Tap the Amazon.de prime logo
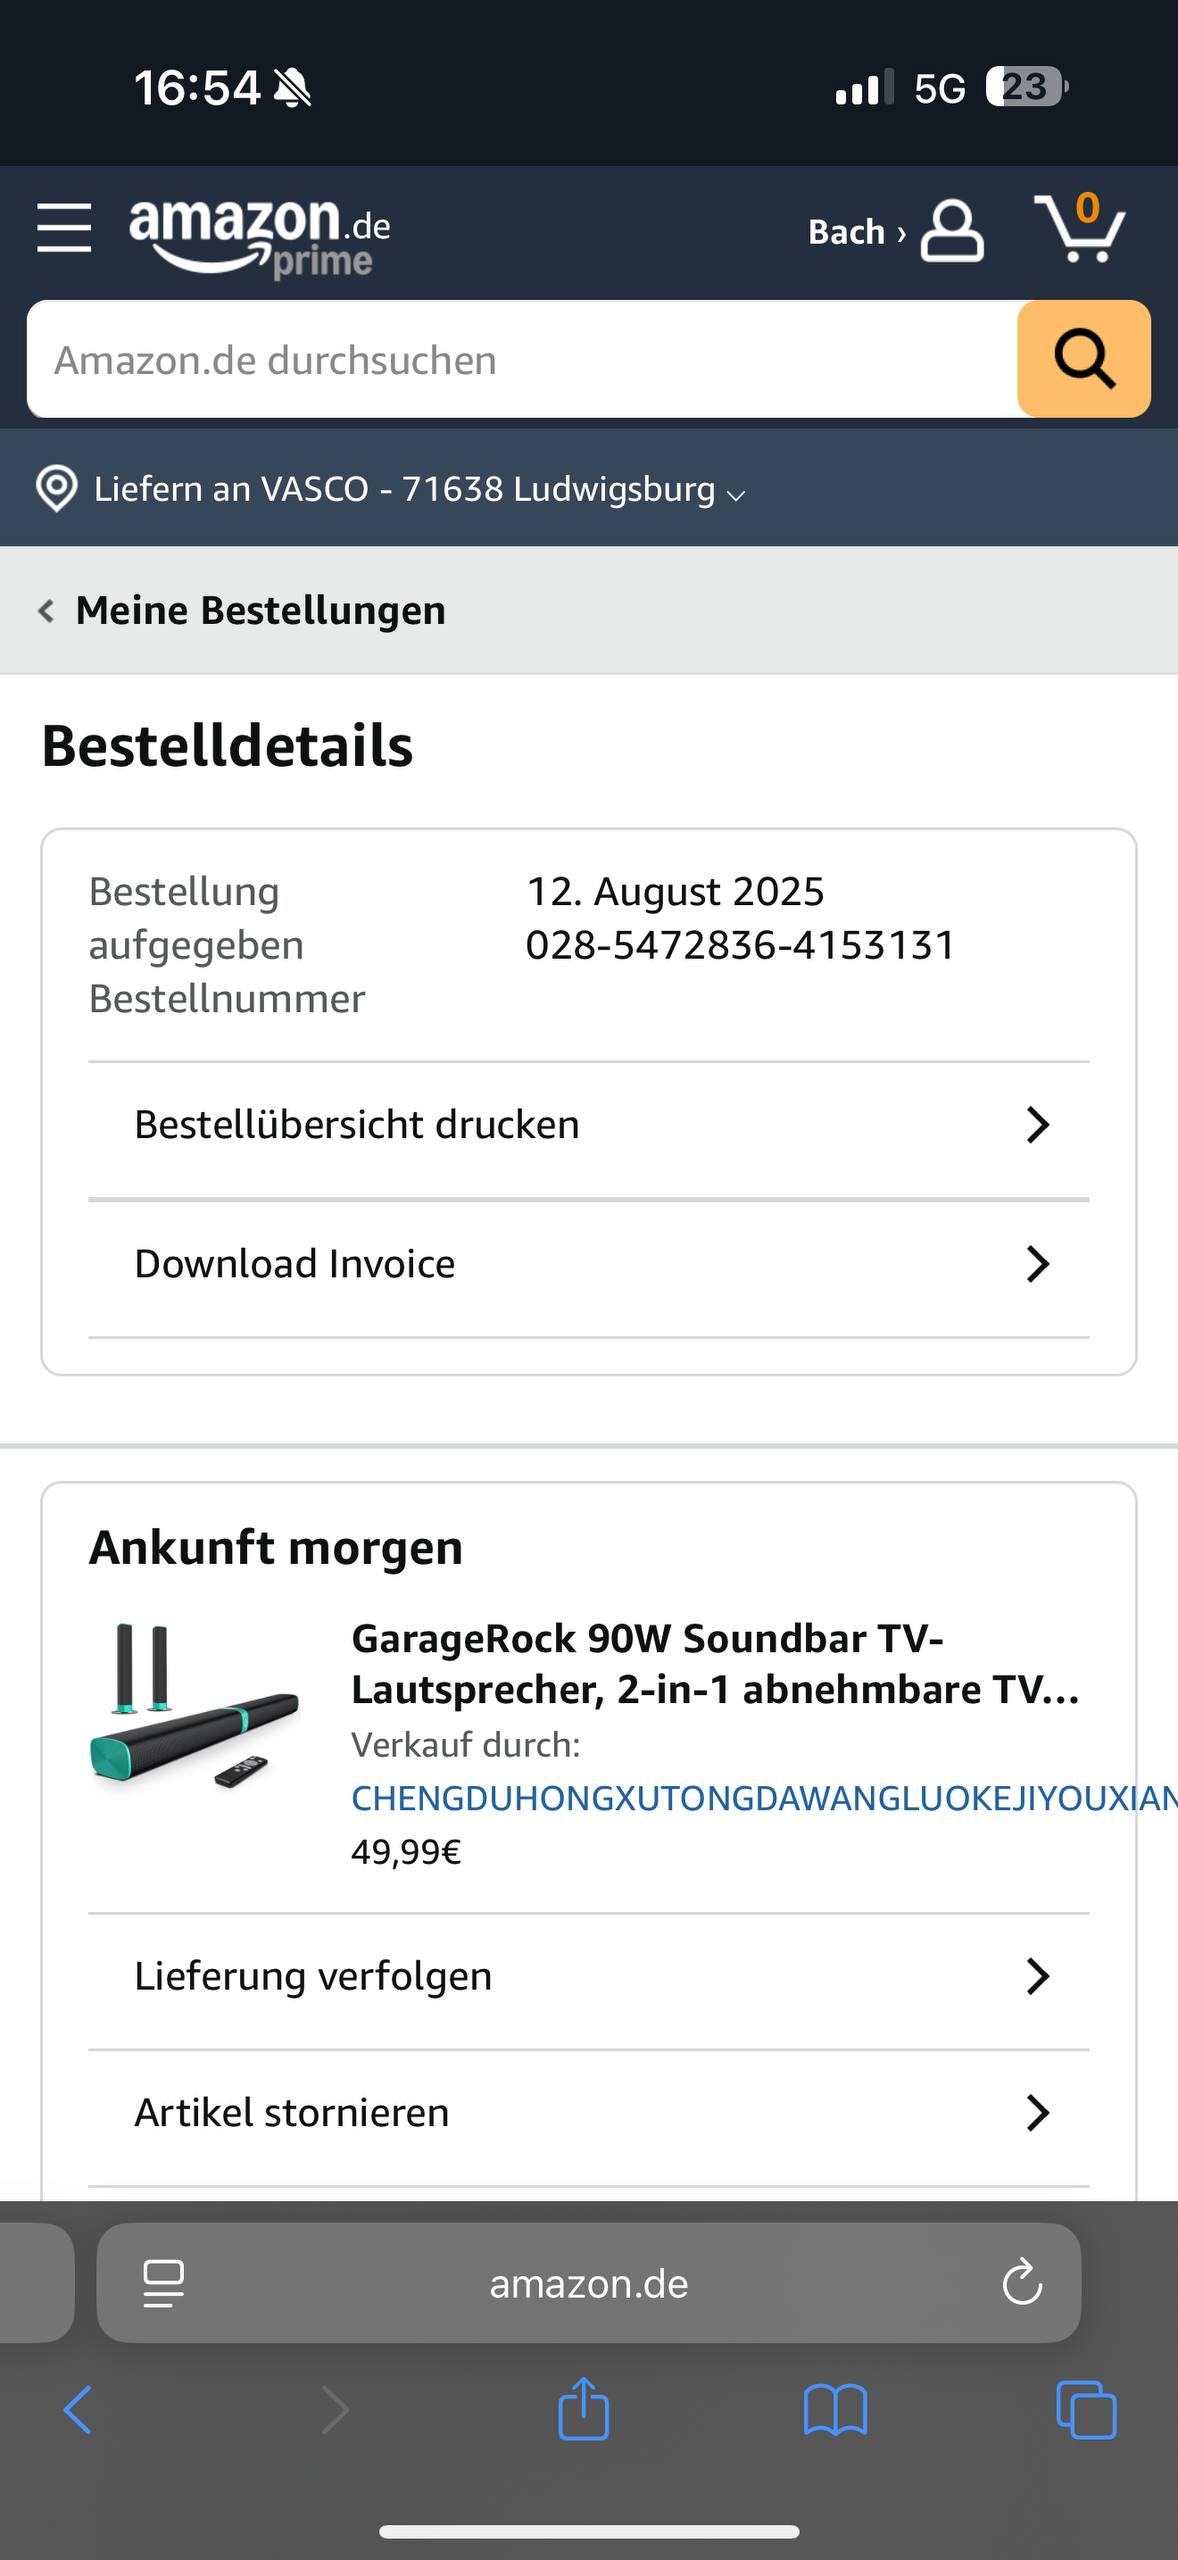This screenshot has height=2560, width=1178. click(260, 236)
